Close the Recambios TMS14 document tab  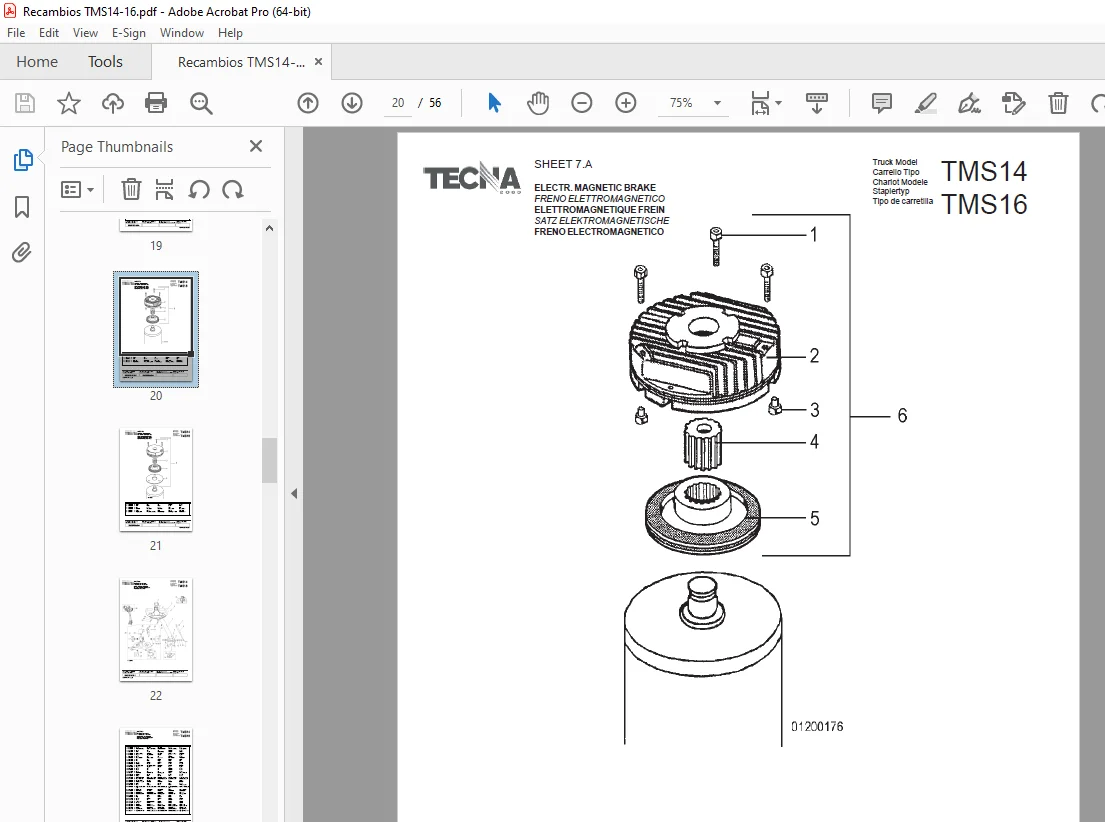pyautogui.click(x=319, y=62)
